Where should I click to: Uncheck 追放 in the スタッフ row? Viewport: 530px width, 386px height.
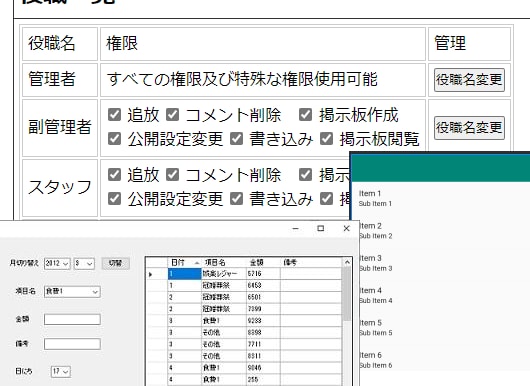[114, 174]
